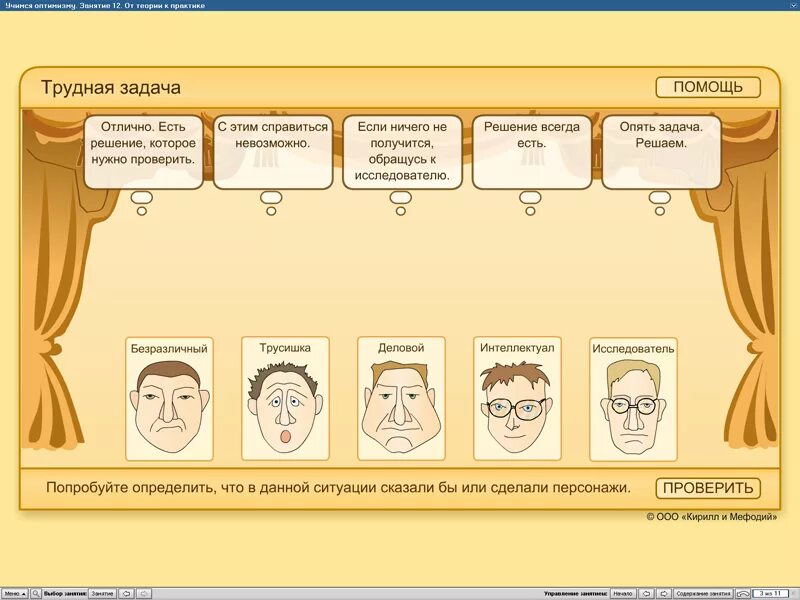Image resolution: width=800 pixels, height=600 pixels.
Task: Click the instruction text 'Попробуйте определить...'
Action: [x=338, y=487]
